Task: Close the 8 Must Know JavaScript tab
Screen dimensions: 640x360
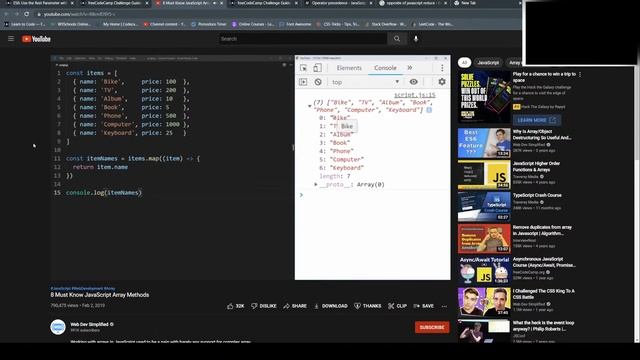Action: tap(222, 3)
